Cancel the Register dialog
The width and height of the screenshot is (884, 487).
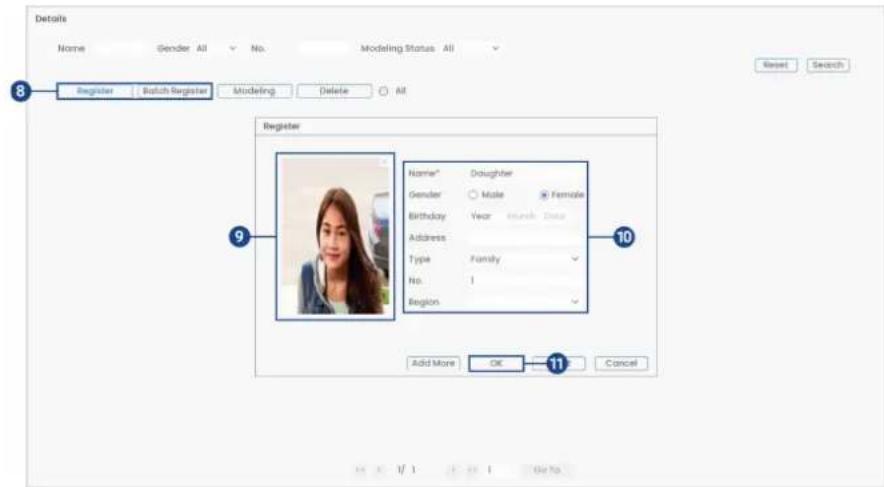click(621, 363)
